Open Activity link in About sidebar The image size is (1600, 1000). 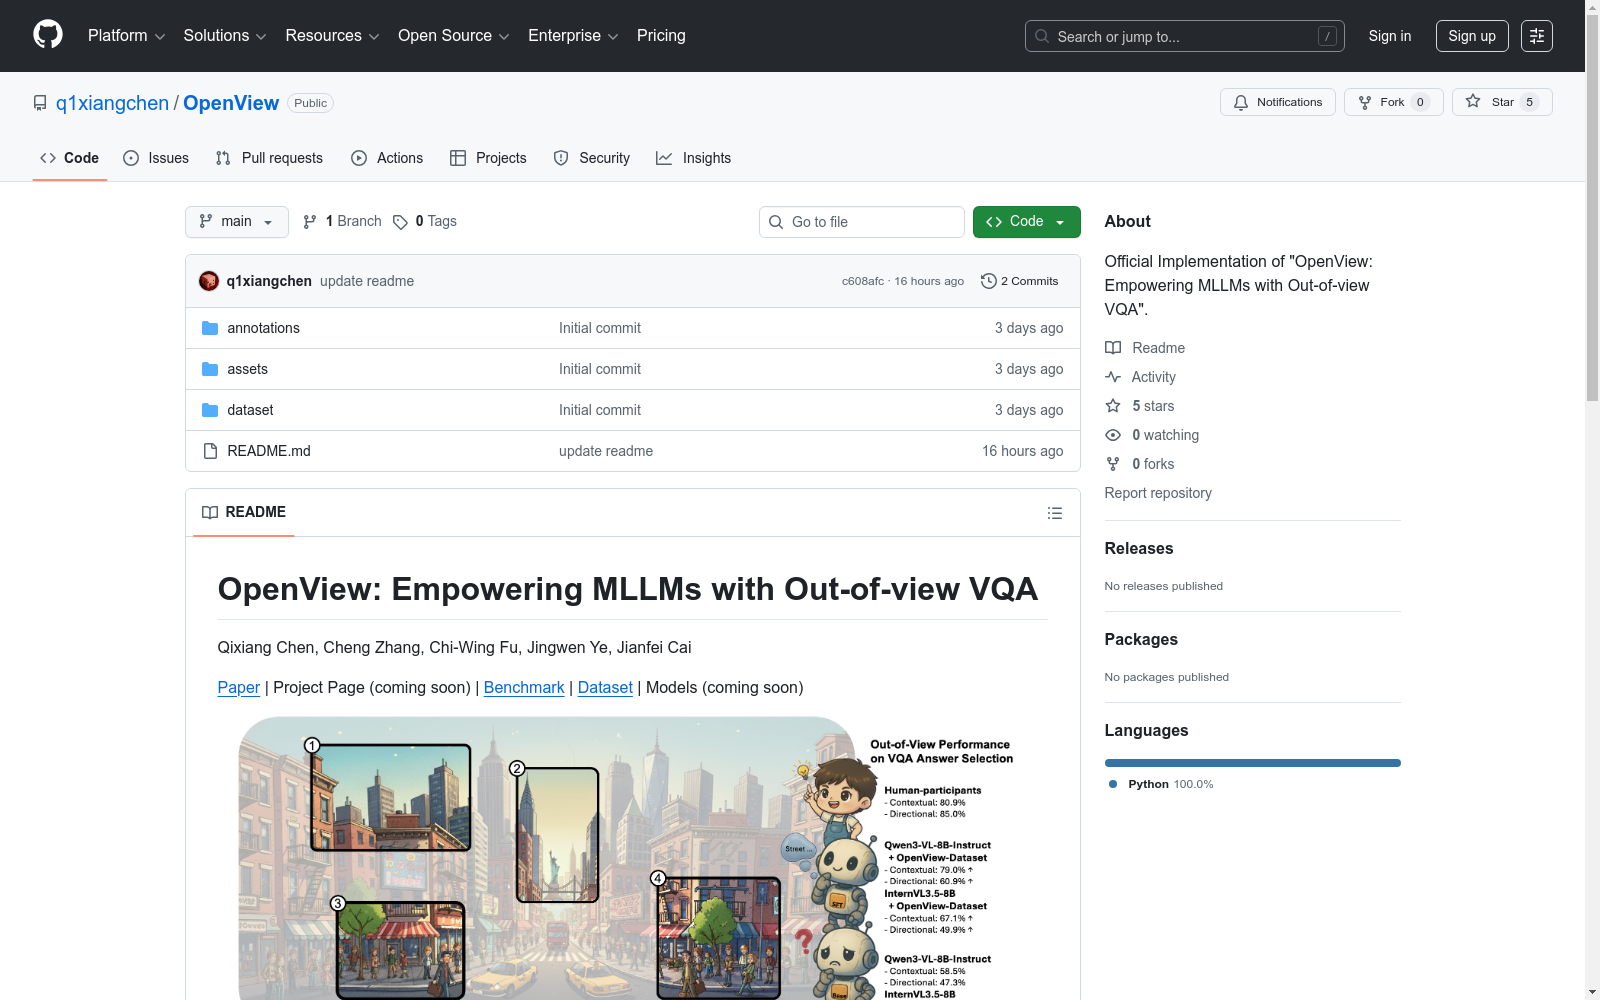pyautogui.click(x=1140, y=377)
